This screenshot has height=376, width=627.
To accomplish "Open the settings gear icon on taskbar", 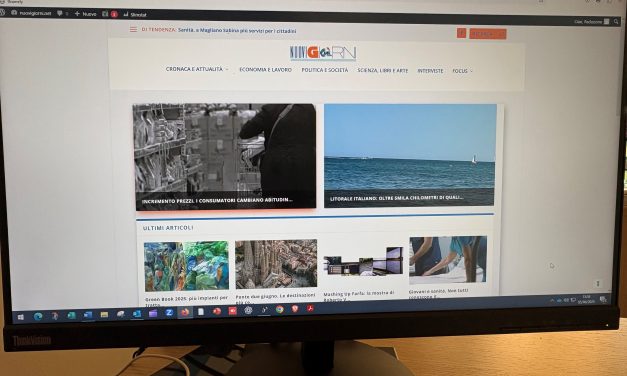I will click(248, 310).
